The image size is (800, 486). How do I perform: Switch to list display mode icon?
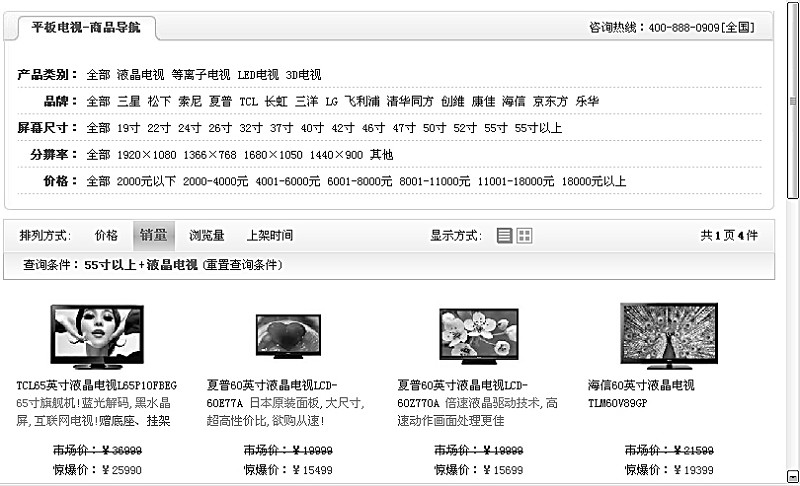[x=504, y=236]
